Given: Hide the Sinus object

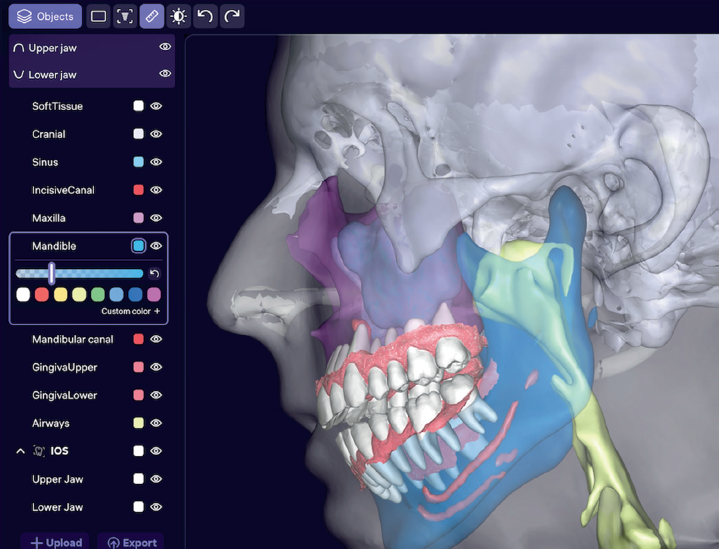Looking at the screenshot, I should (x=156, y=162).
